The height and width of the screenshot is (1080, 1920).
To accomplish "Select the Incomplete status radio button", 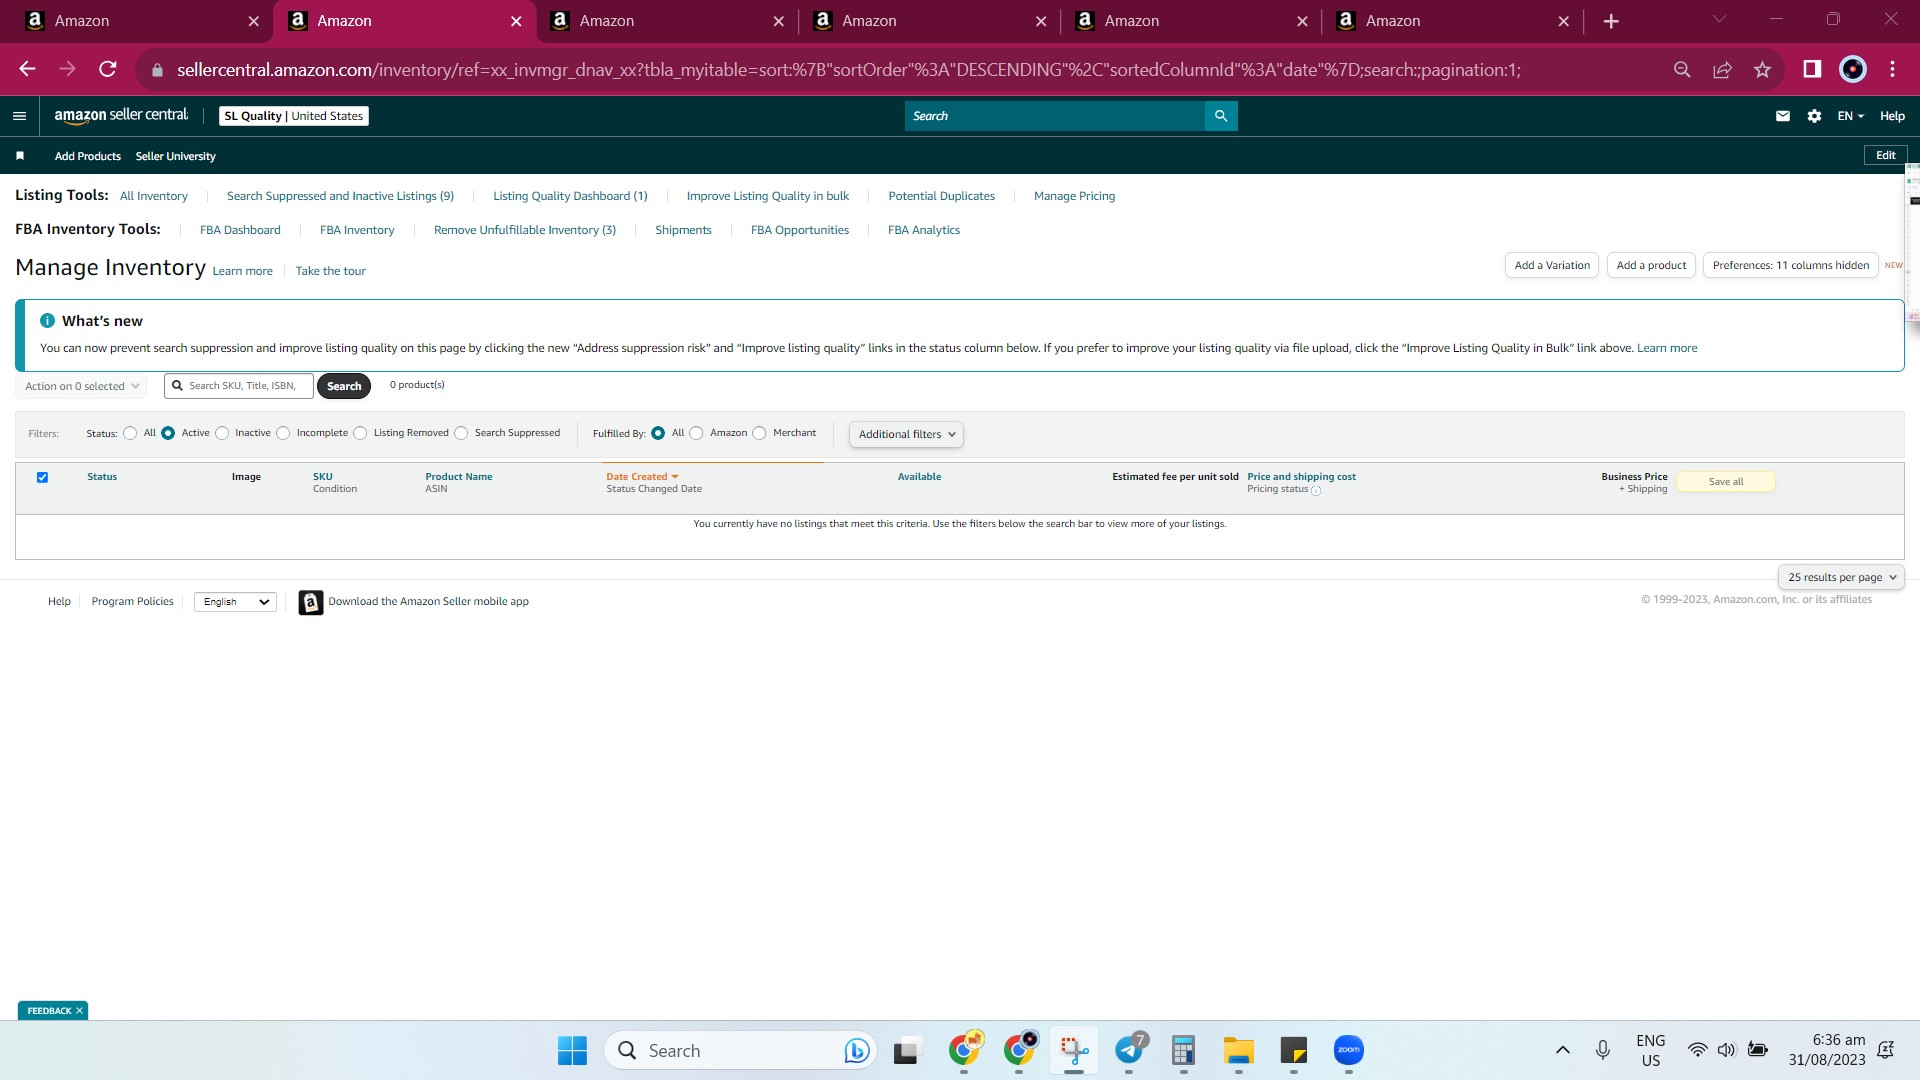I will pyautogui.click(x=283, y=434).
